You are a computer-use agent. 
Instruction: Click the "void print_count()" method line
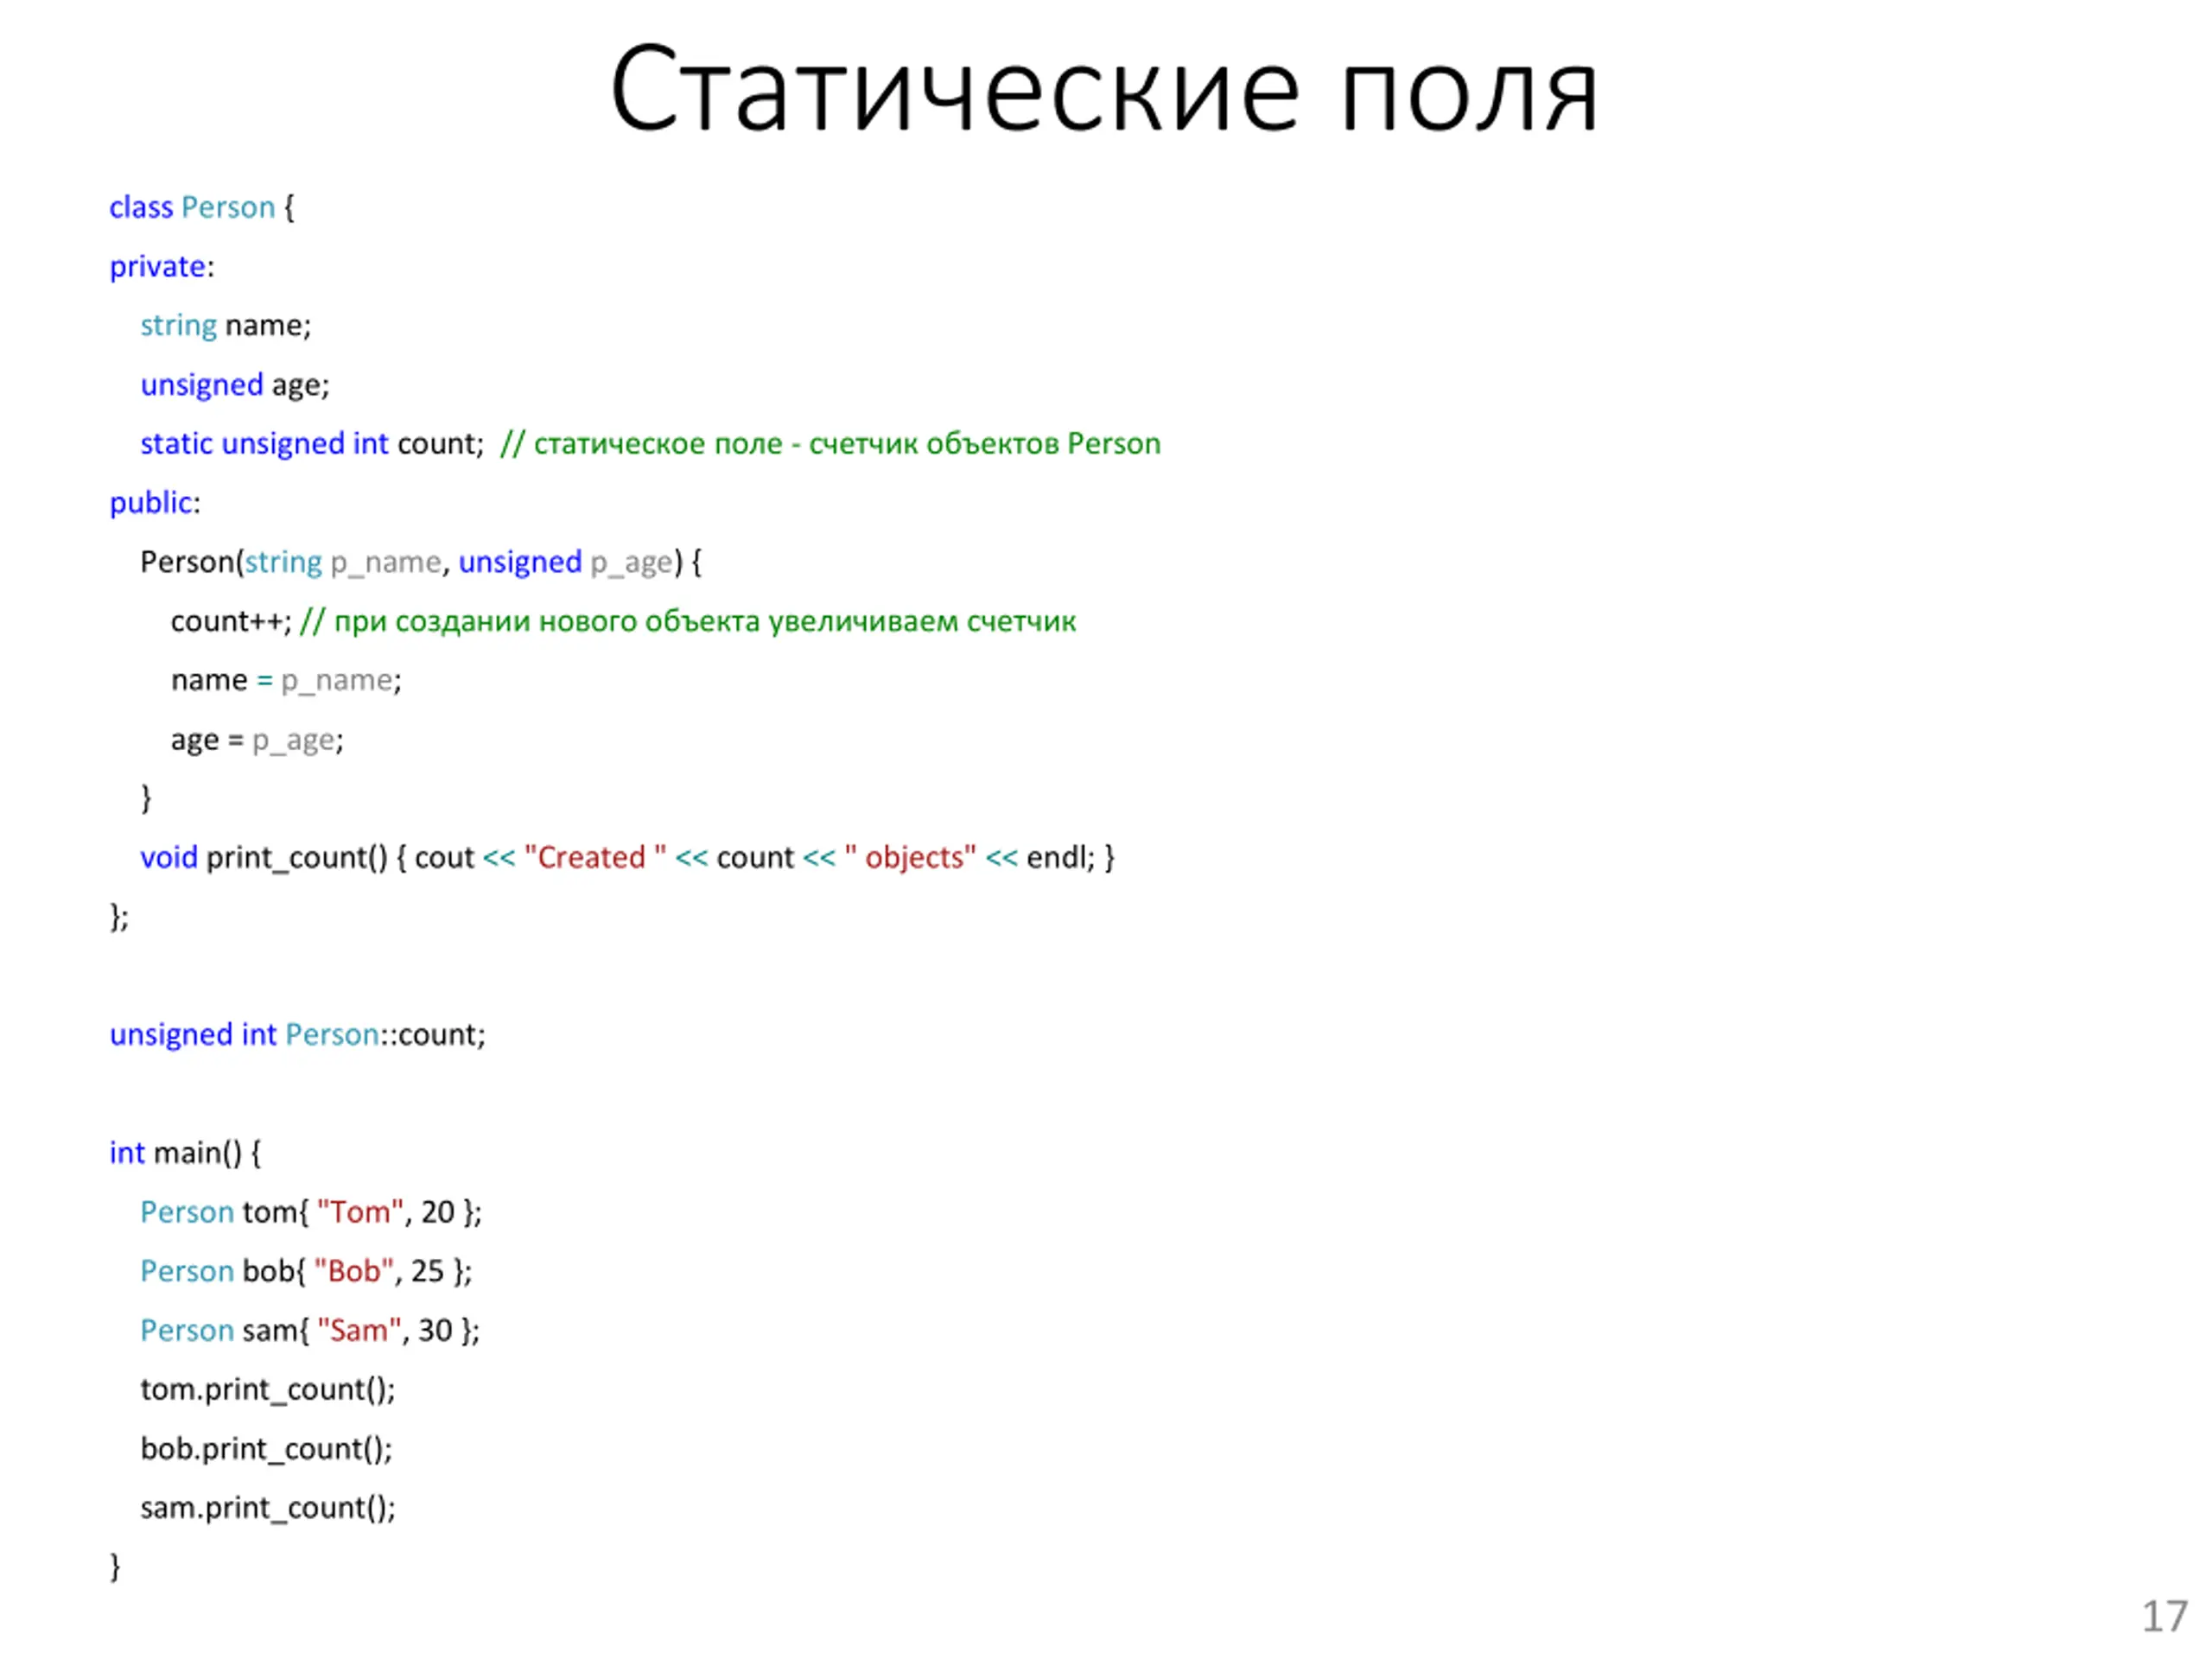pyautogui.click(x=626, y=857)
